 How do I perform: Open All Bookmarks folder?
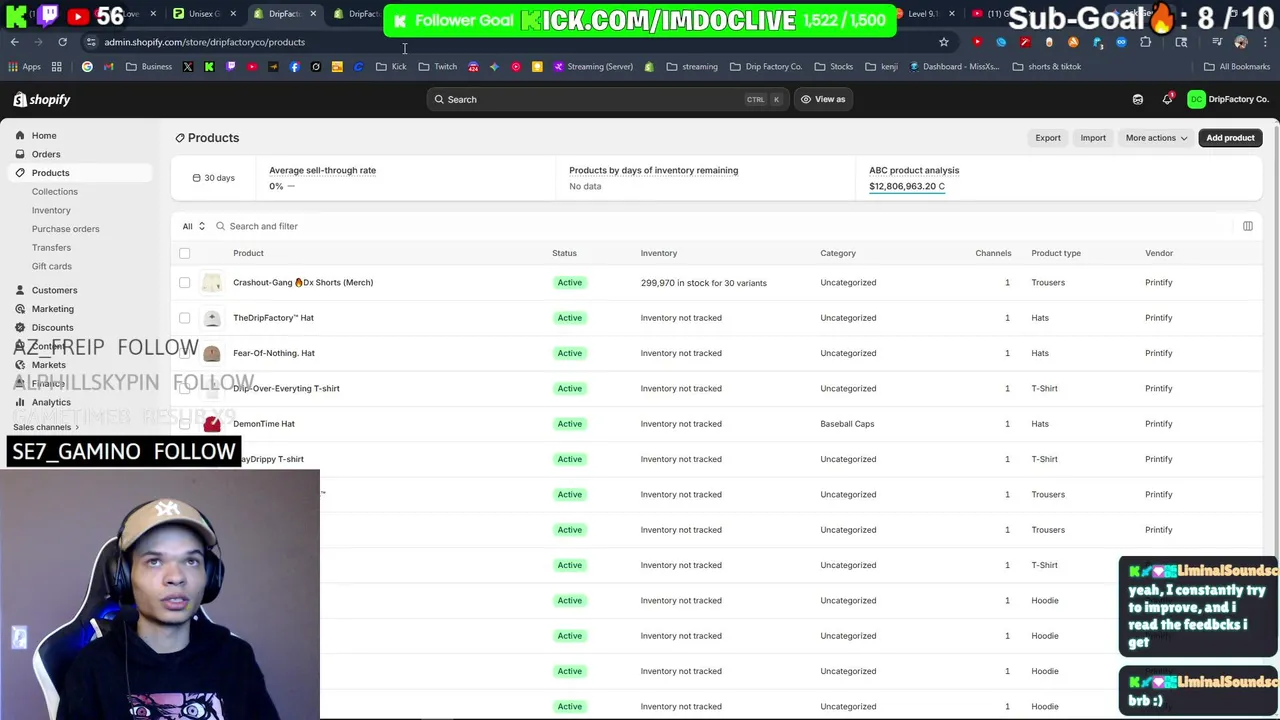(x=1237, y=67)
